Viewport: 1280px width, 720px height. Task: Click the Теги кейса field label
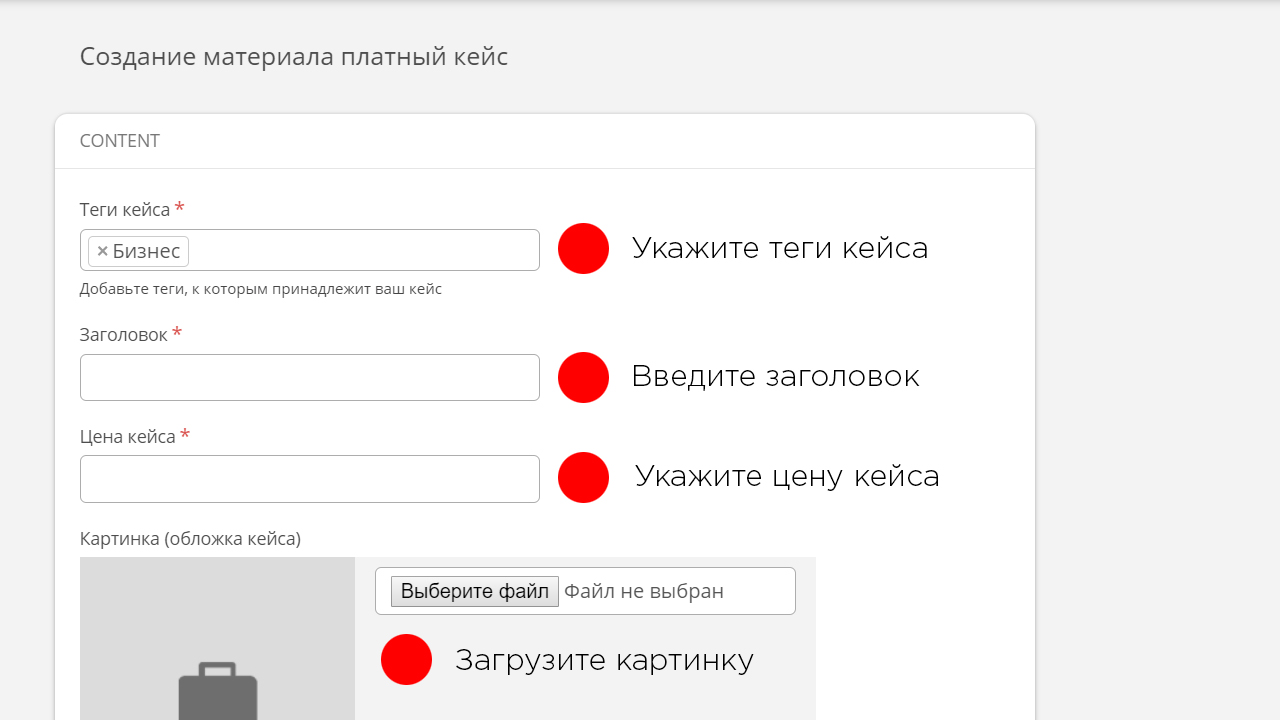(x=125, y=210)
